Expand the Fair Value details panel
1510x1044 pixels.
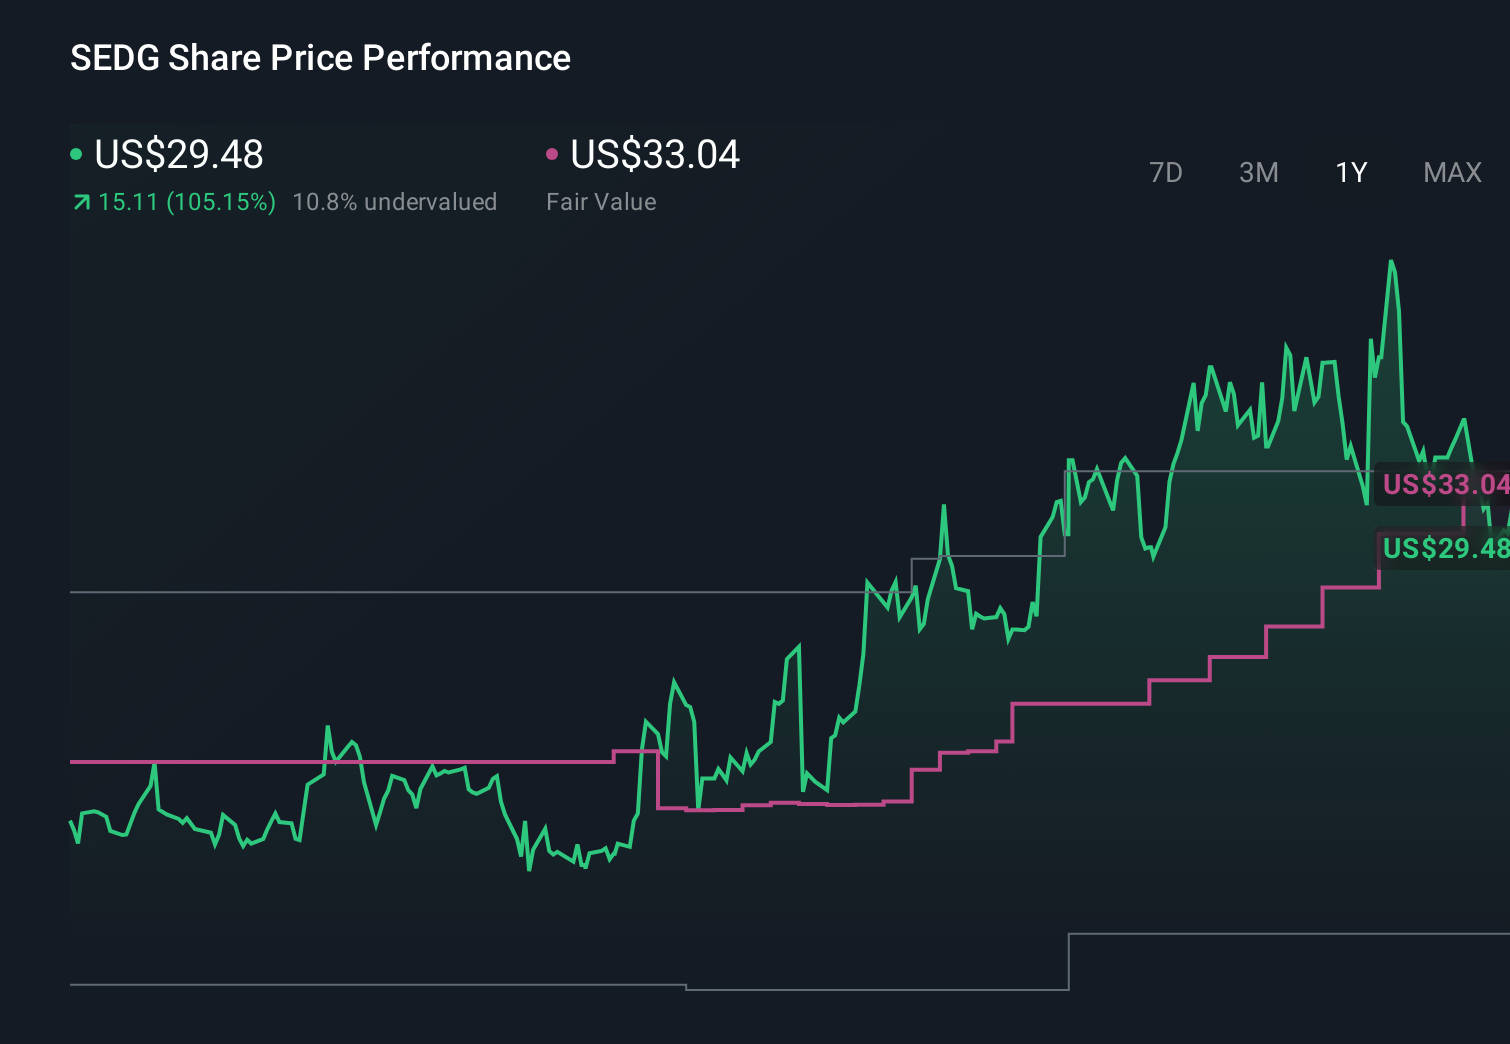point(601,201)
